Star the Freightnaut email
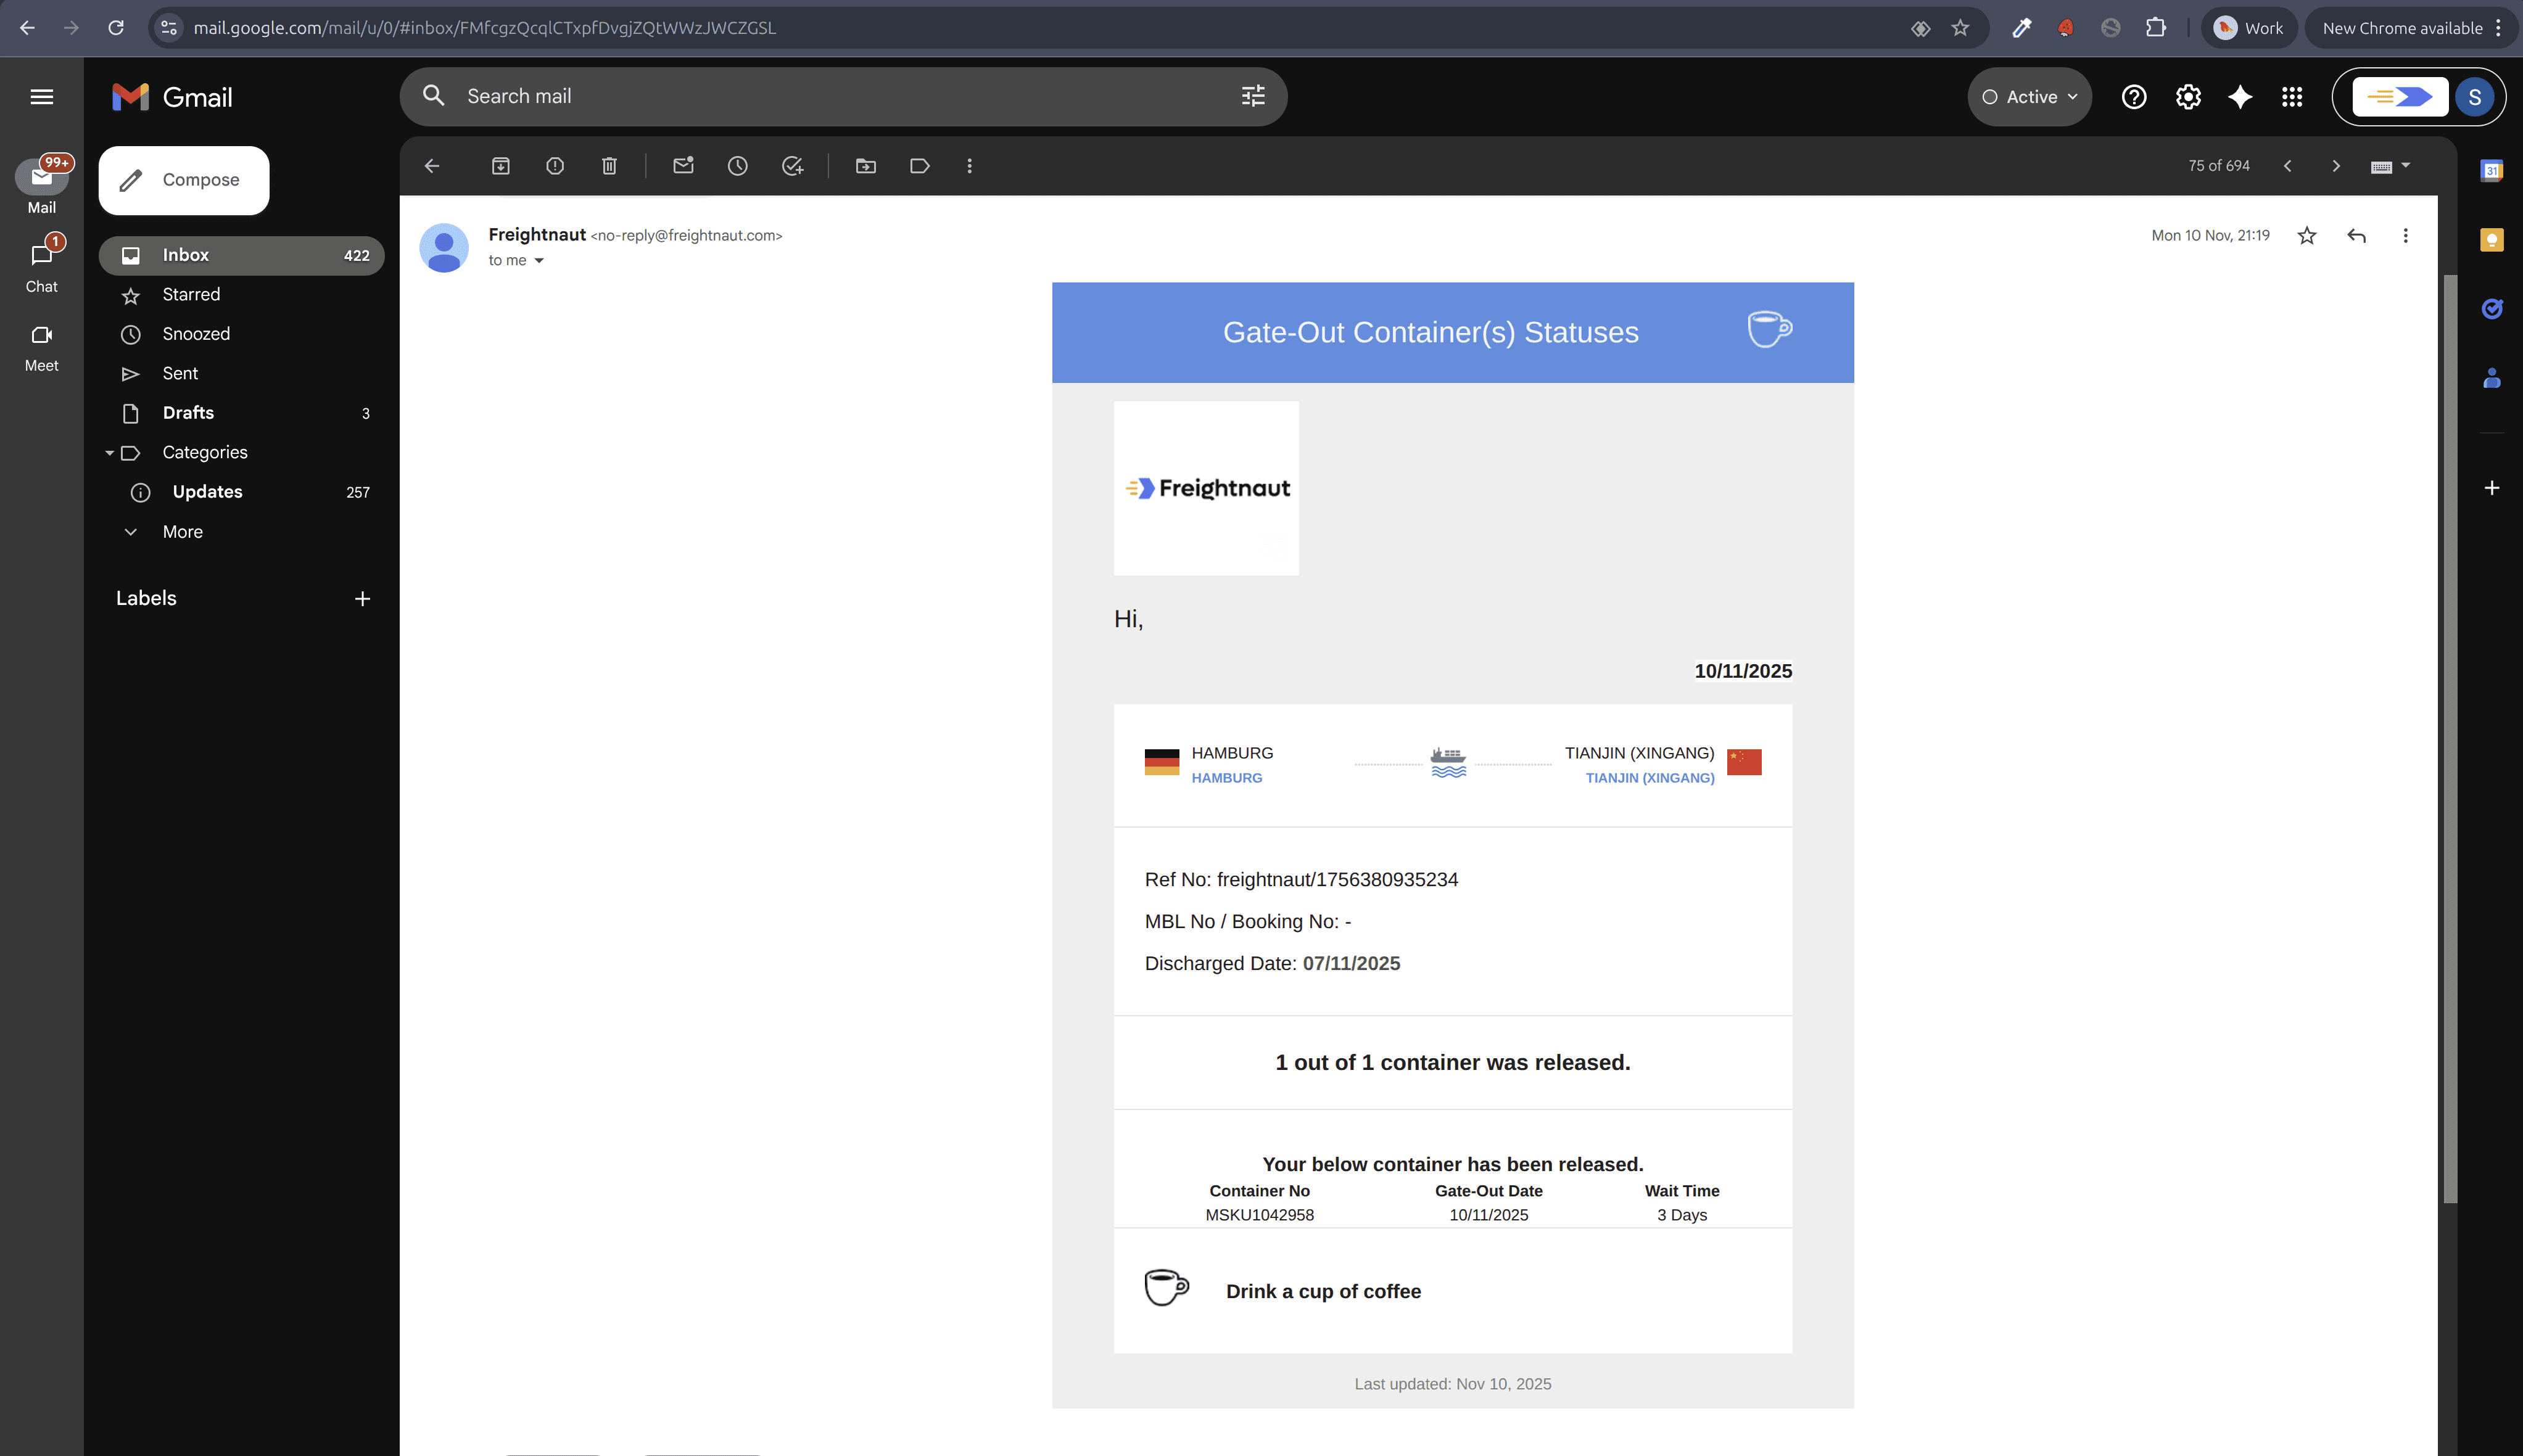The image size is (2523, 1456). coord(2307,236)
